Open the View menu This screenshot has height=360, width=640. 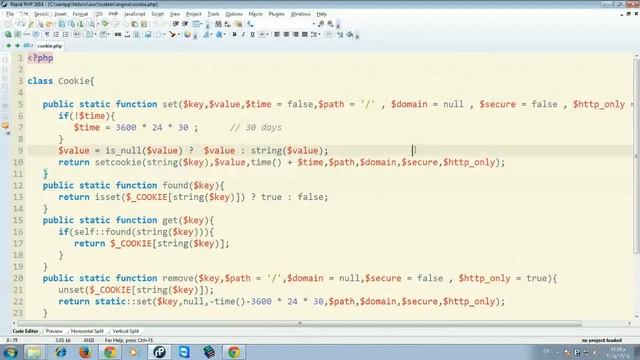point(175,14)
